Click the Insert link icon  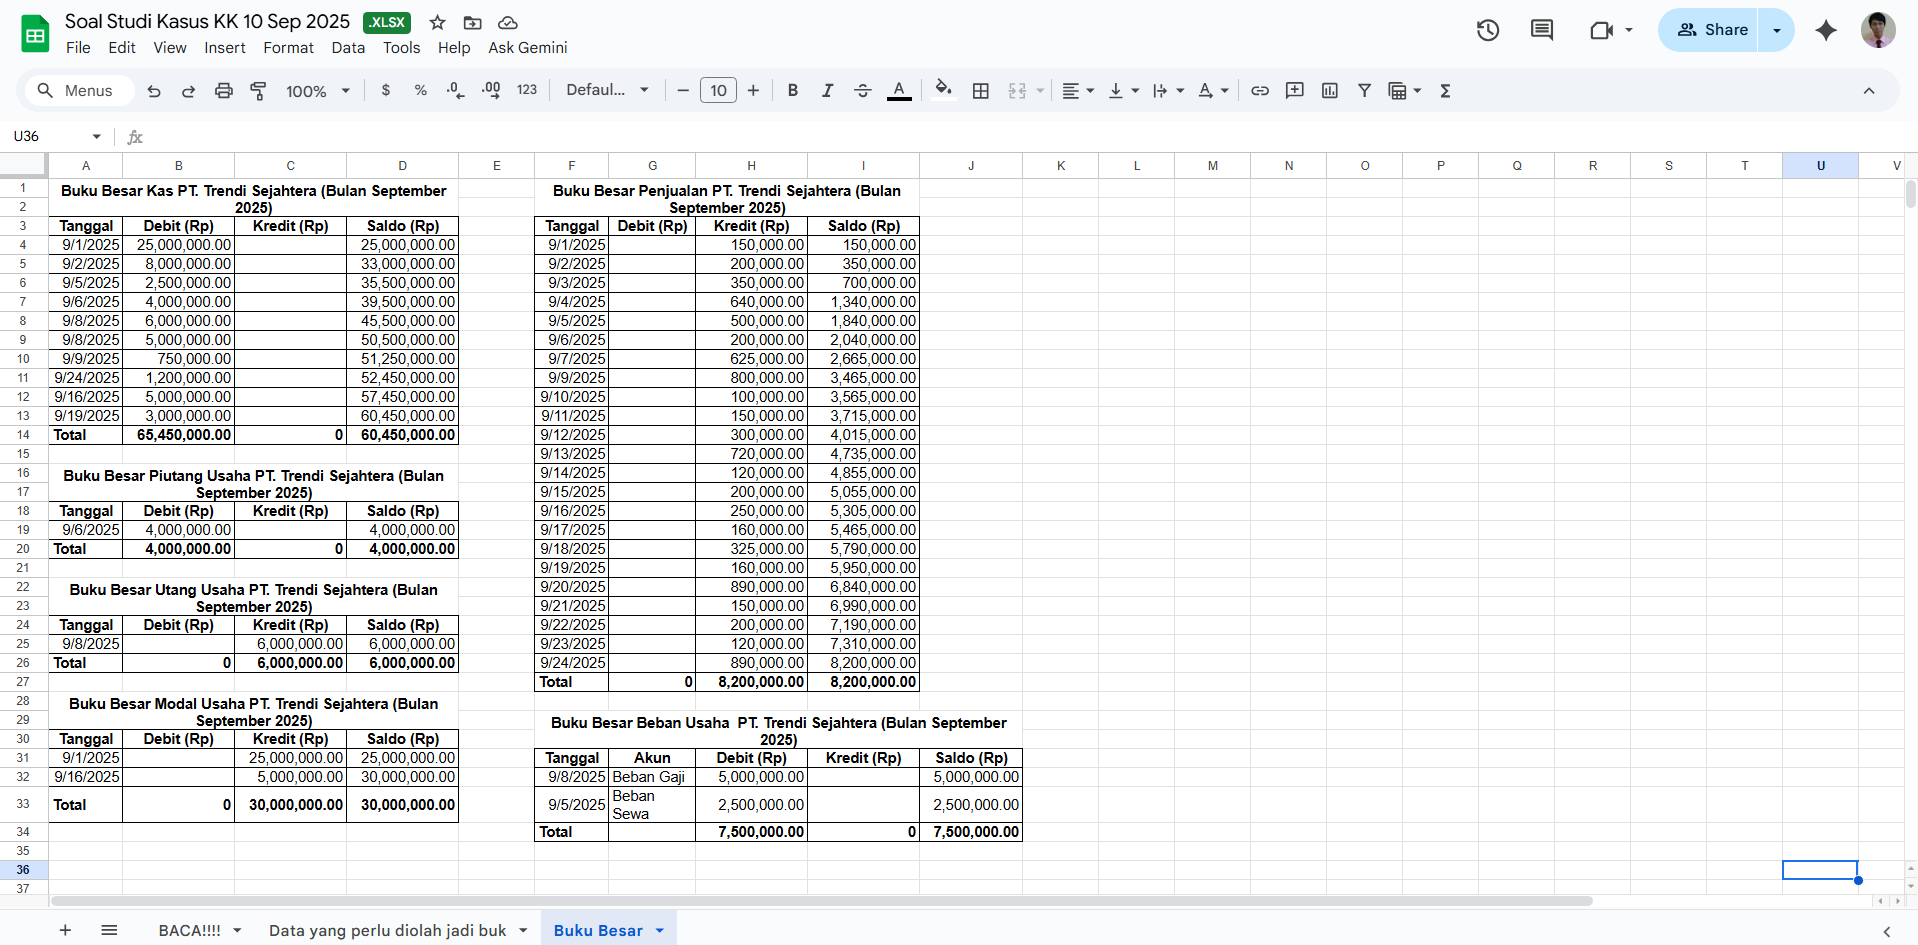[x=1260, y=91]
